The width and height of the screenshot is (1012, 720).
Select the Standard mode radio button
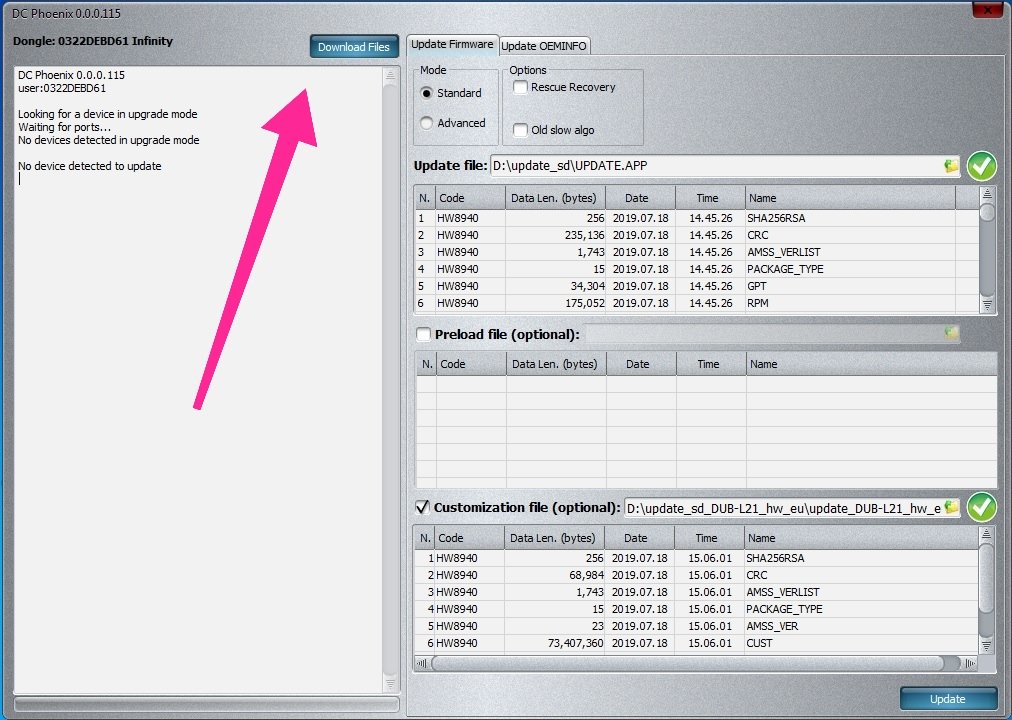427,93
